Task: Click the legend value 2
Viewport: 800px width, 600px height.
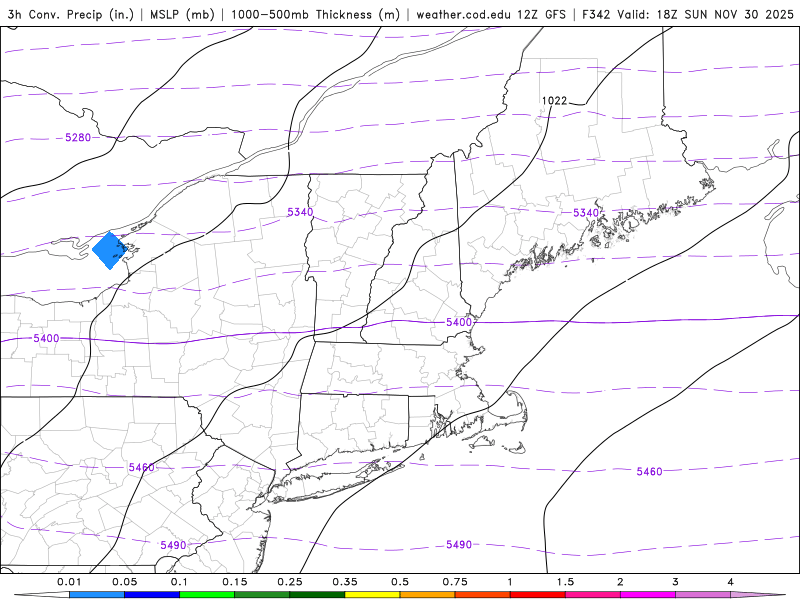Action: [x=620, y=582]
